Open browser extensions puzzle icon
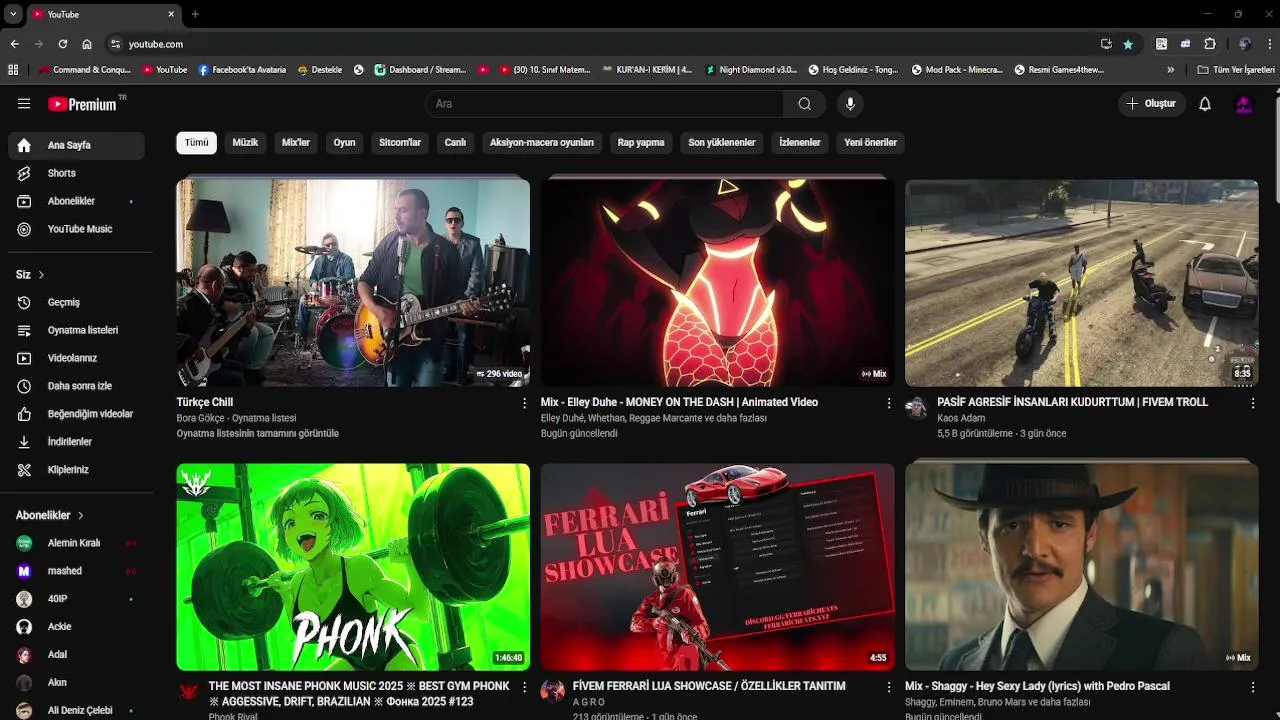 point(1210,44)
